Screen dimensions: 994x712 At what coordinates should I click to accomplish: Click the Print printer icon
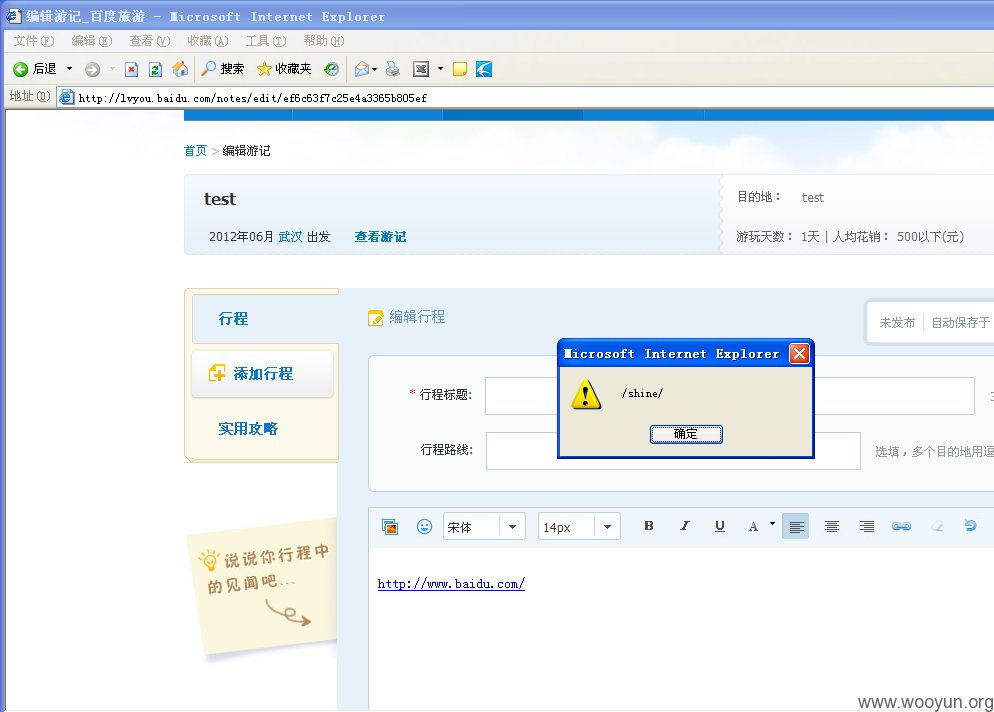(x=393, y=69)
